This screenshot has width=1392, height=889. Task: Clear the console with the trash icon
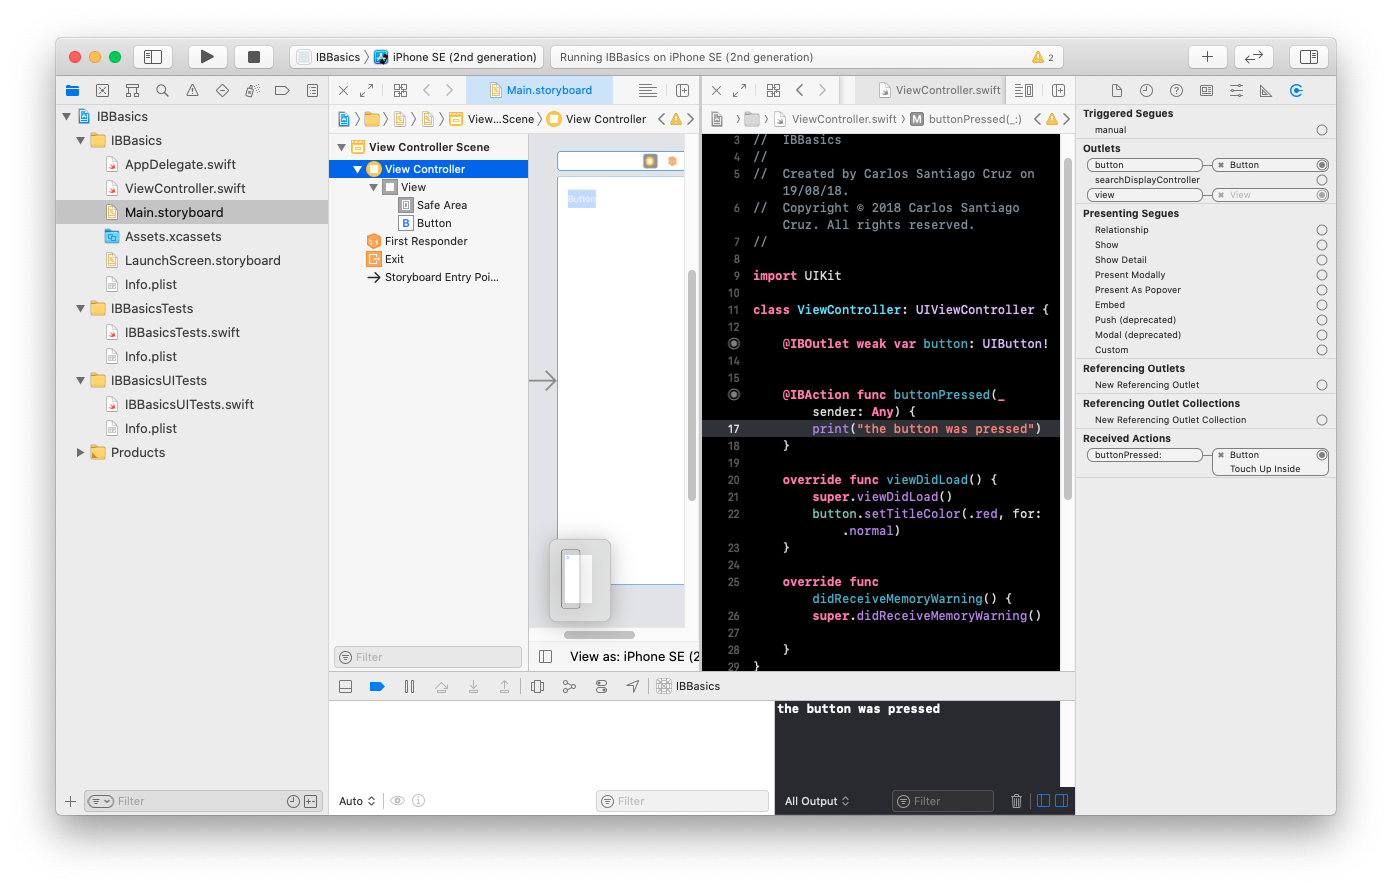1017,801
